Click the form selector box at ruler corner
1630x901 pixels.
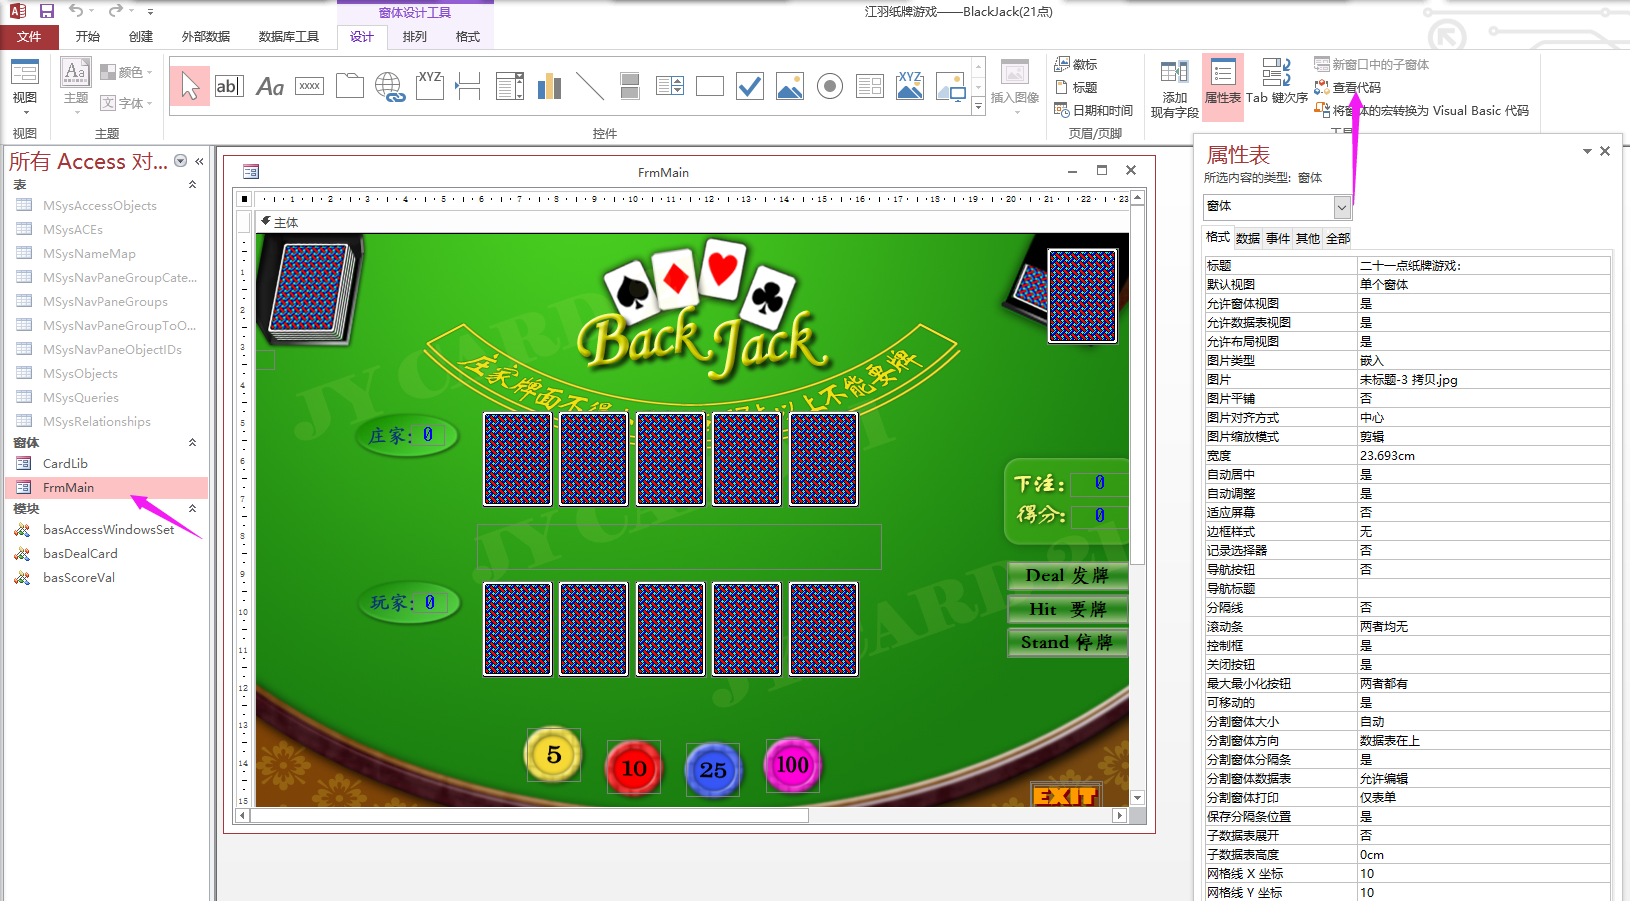[x=244, y=198]
